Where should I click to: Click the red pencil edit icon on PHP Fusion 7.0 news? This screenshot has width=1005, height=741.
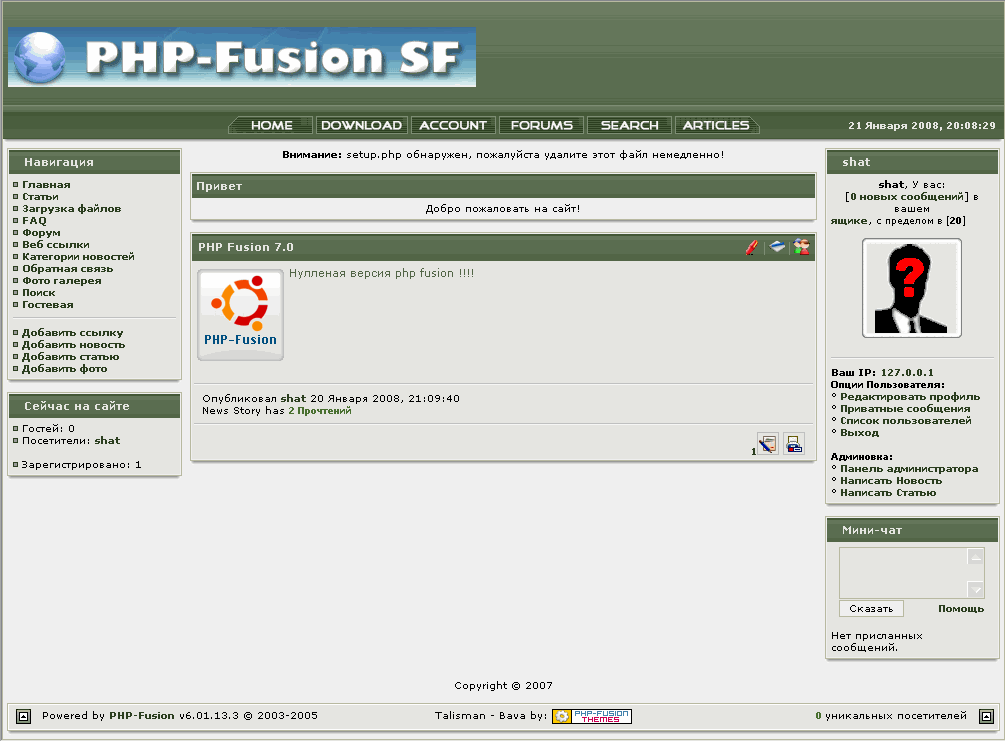pyautogui.click(x=752, y=247)
